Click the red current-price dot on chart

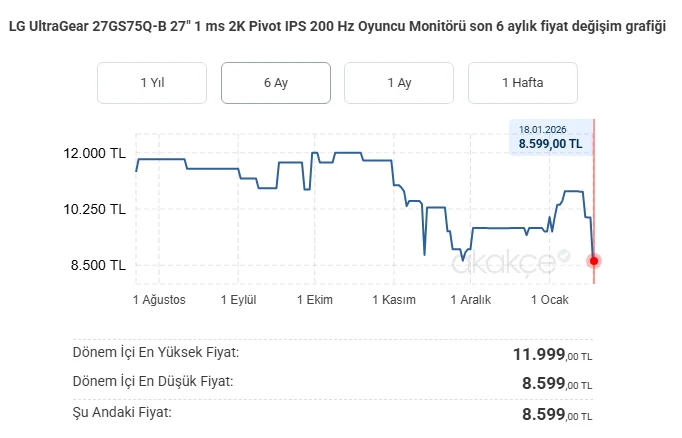click(x=594, y=261)
